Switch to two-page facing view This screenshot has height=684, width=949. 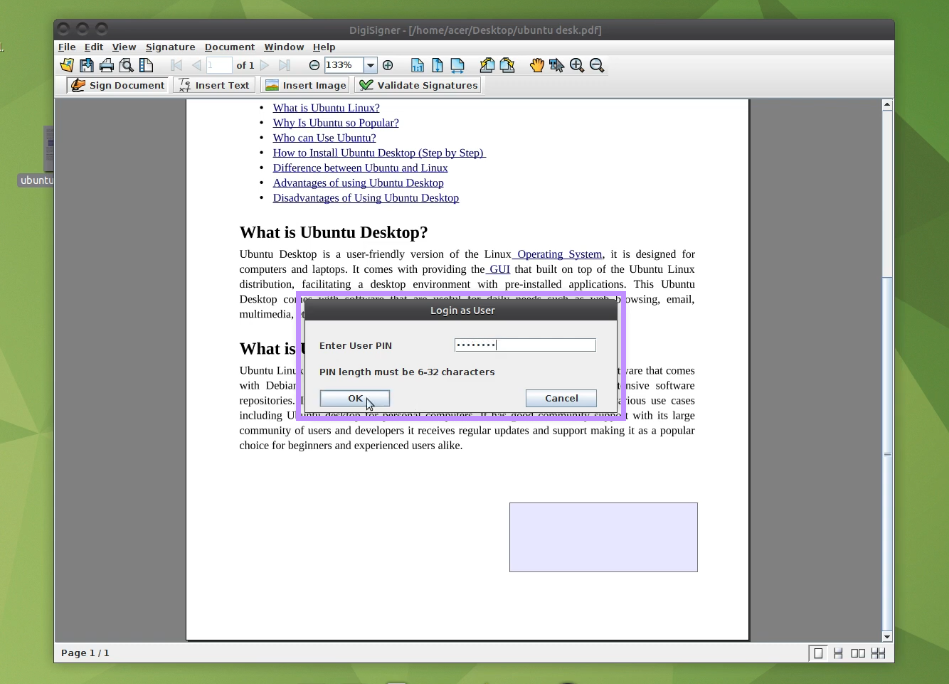[x=857, y=653]
